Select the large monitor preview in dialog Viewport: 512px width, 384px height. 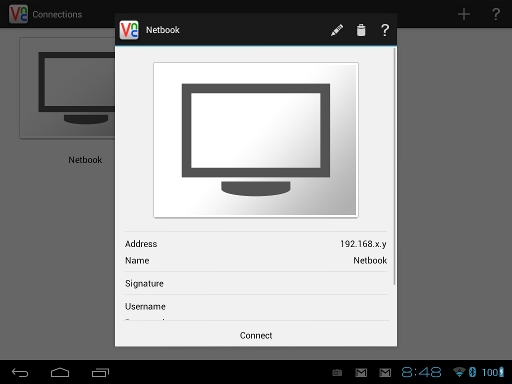[256, 140]
